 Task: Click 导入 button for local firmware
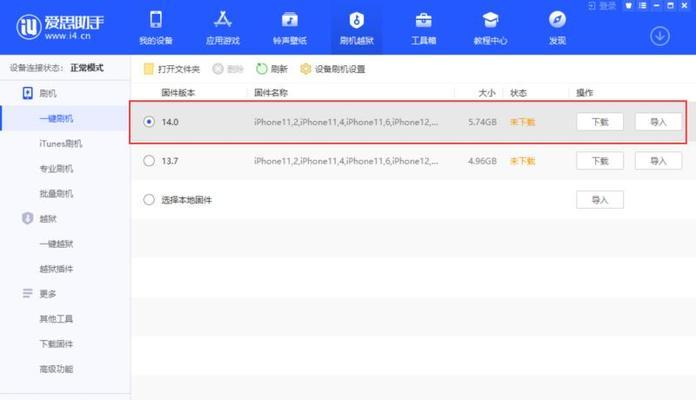pyautogui.click(x=600, y=200)
